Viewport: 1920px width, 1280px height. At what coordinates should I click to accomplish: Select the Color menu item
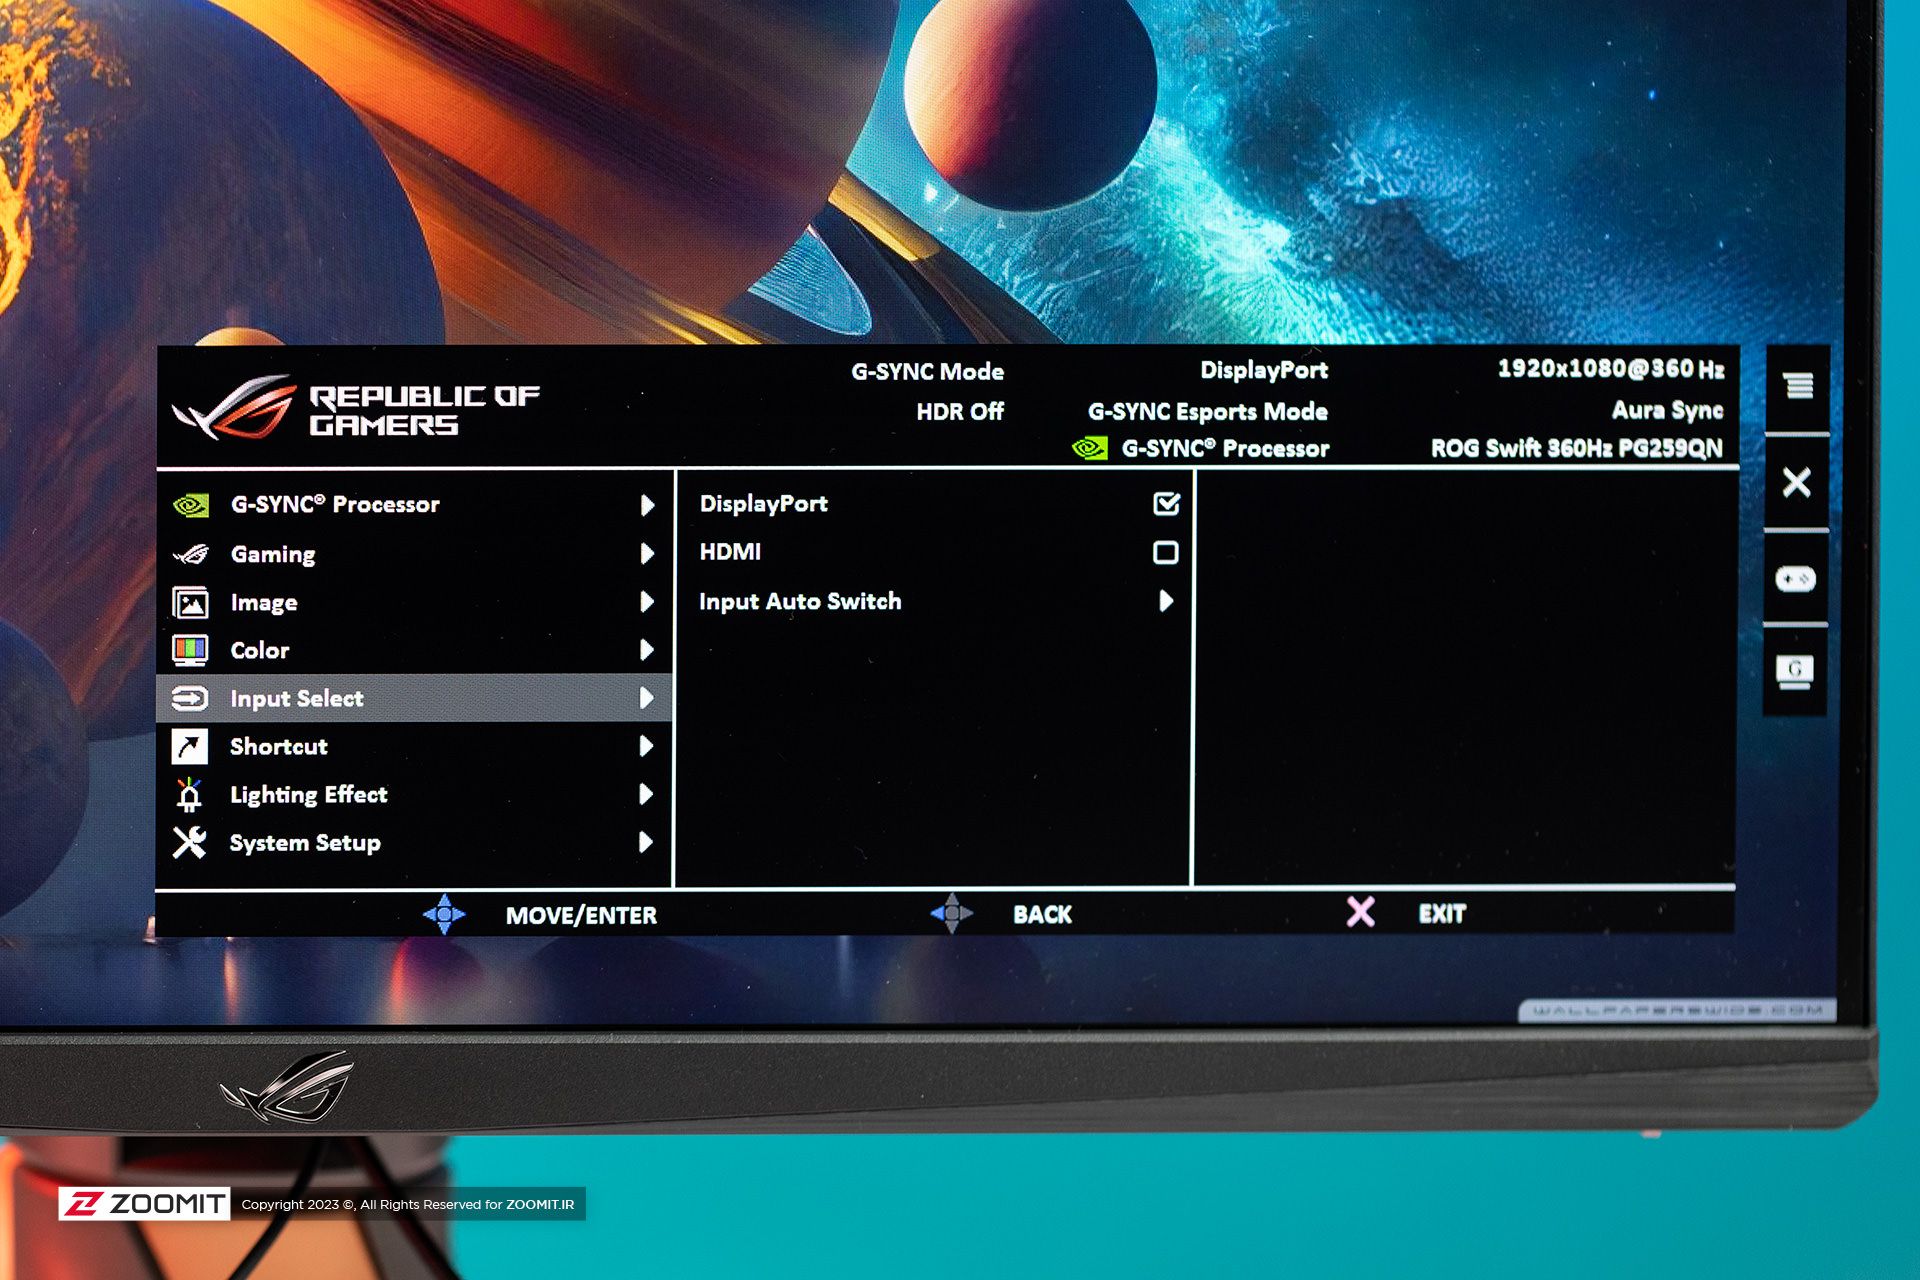[414, 650]
